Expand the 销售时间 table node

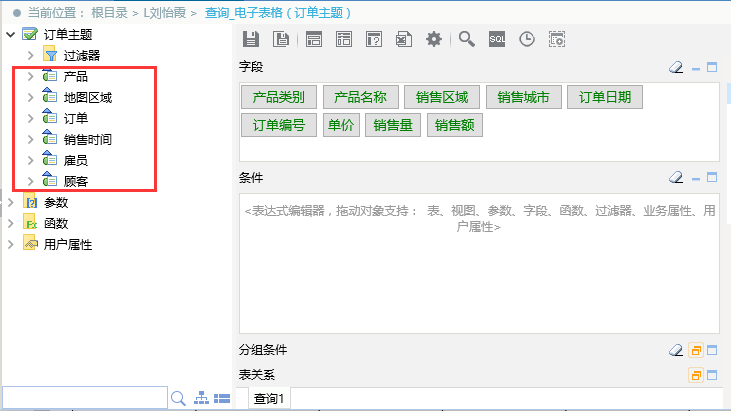[31, 139]
